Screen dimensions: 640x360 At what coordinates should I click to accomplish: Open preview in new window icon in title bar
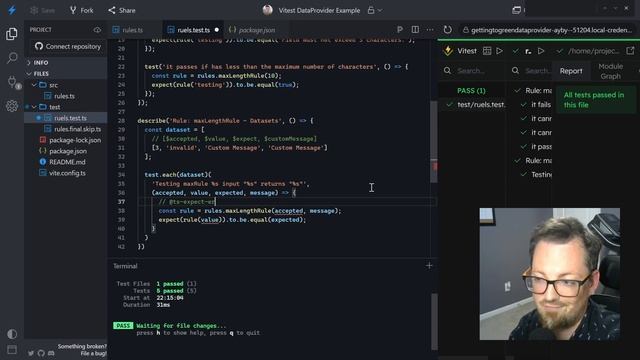click(x=516, y=10)
